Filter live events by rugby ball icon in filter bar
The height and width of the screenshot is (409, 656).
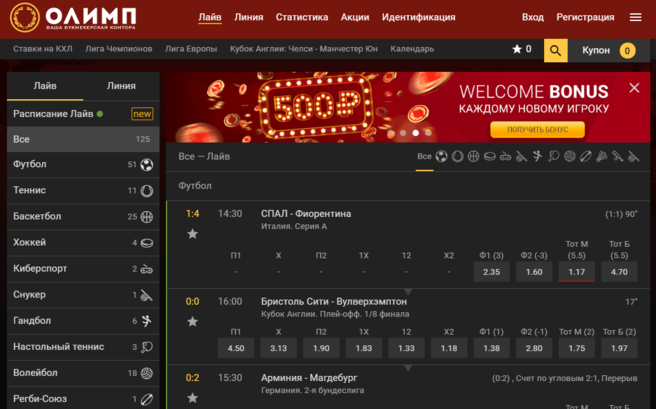(x=586, y=156)
